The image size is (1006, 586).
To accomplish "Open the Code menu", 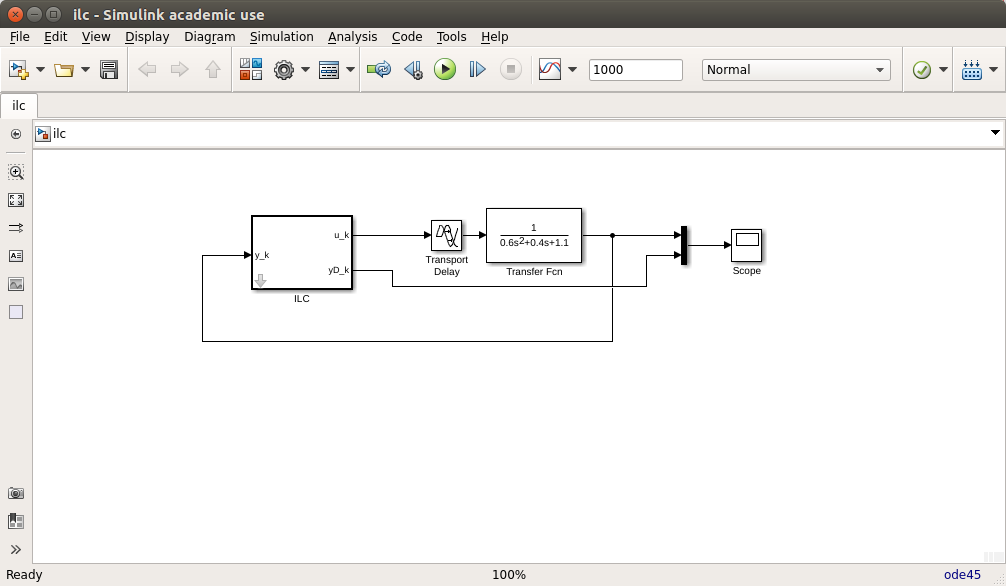I will [407, 37].
